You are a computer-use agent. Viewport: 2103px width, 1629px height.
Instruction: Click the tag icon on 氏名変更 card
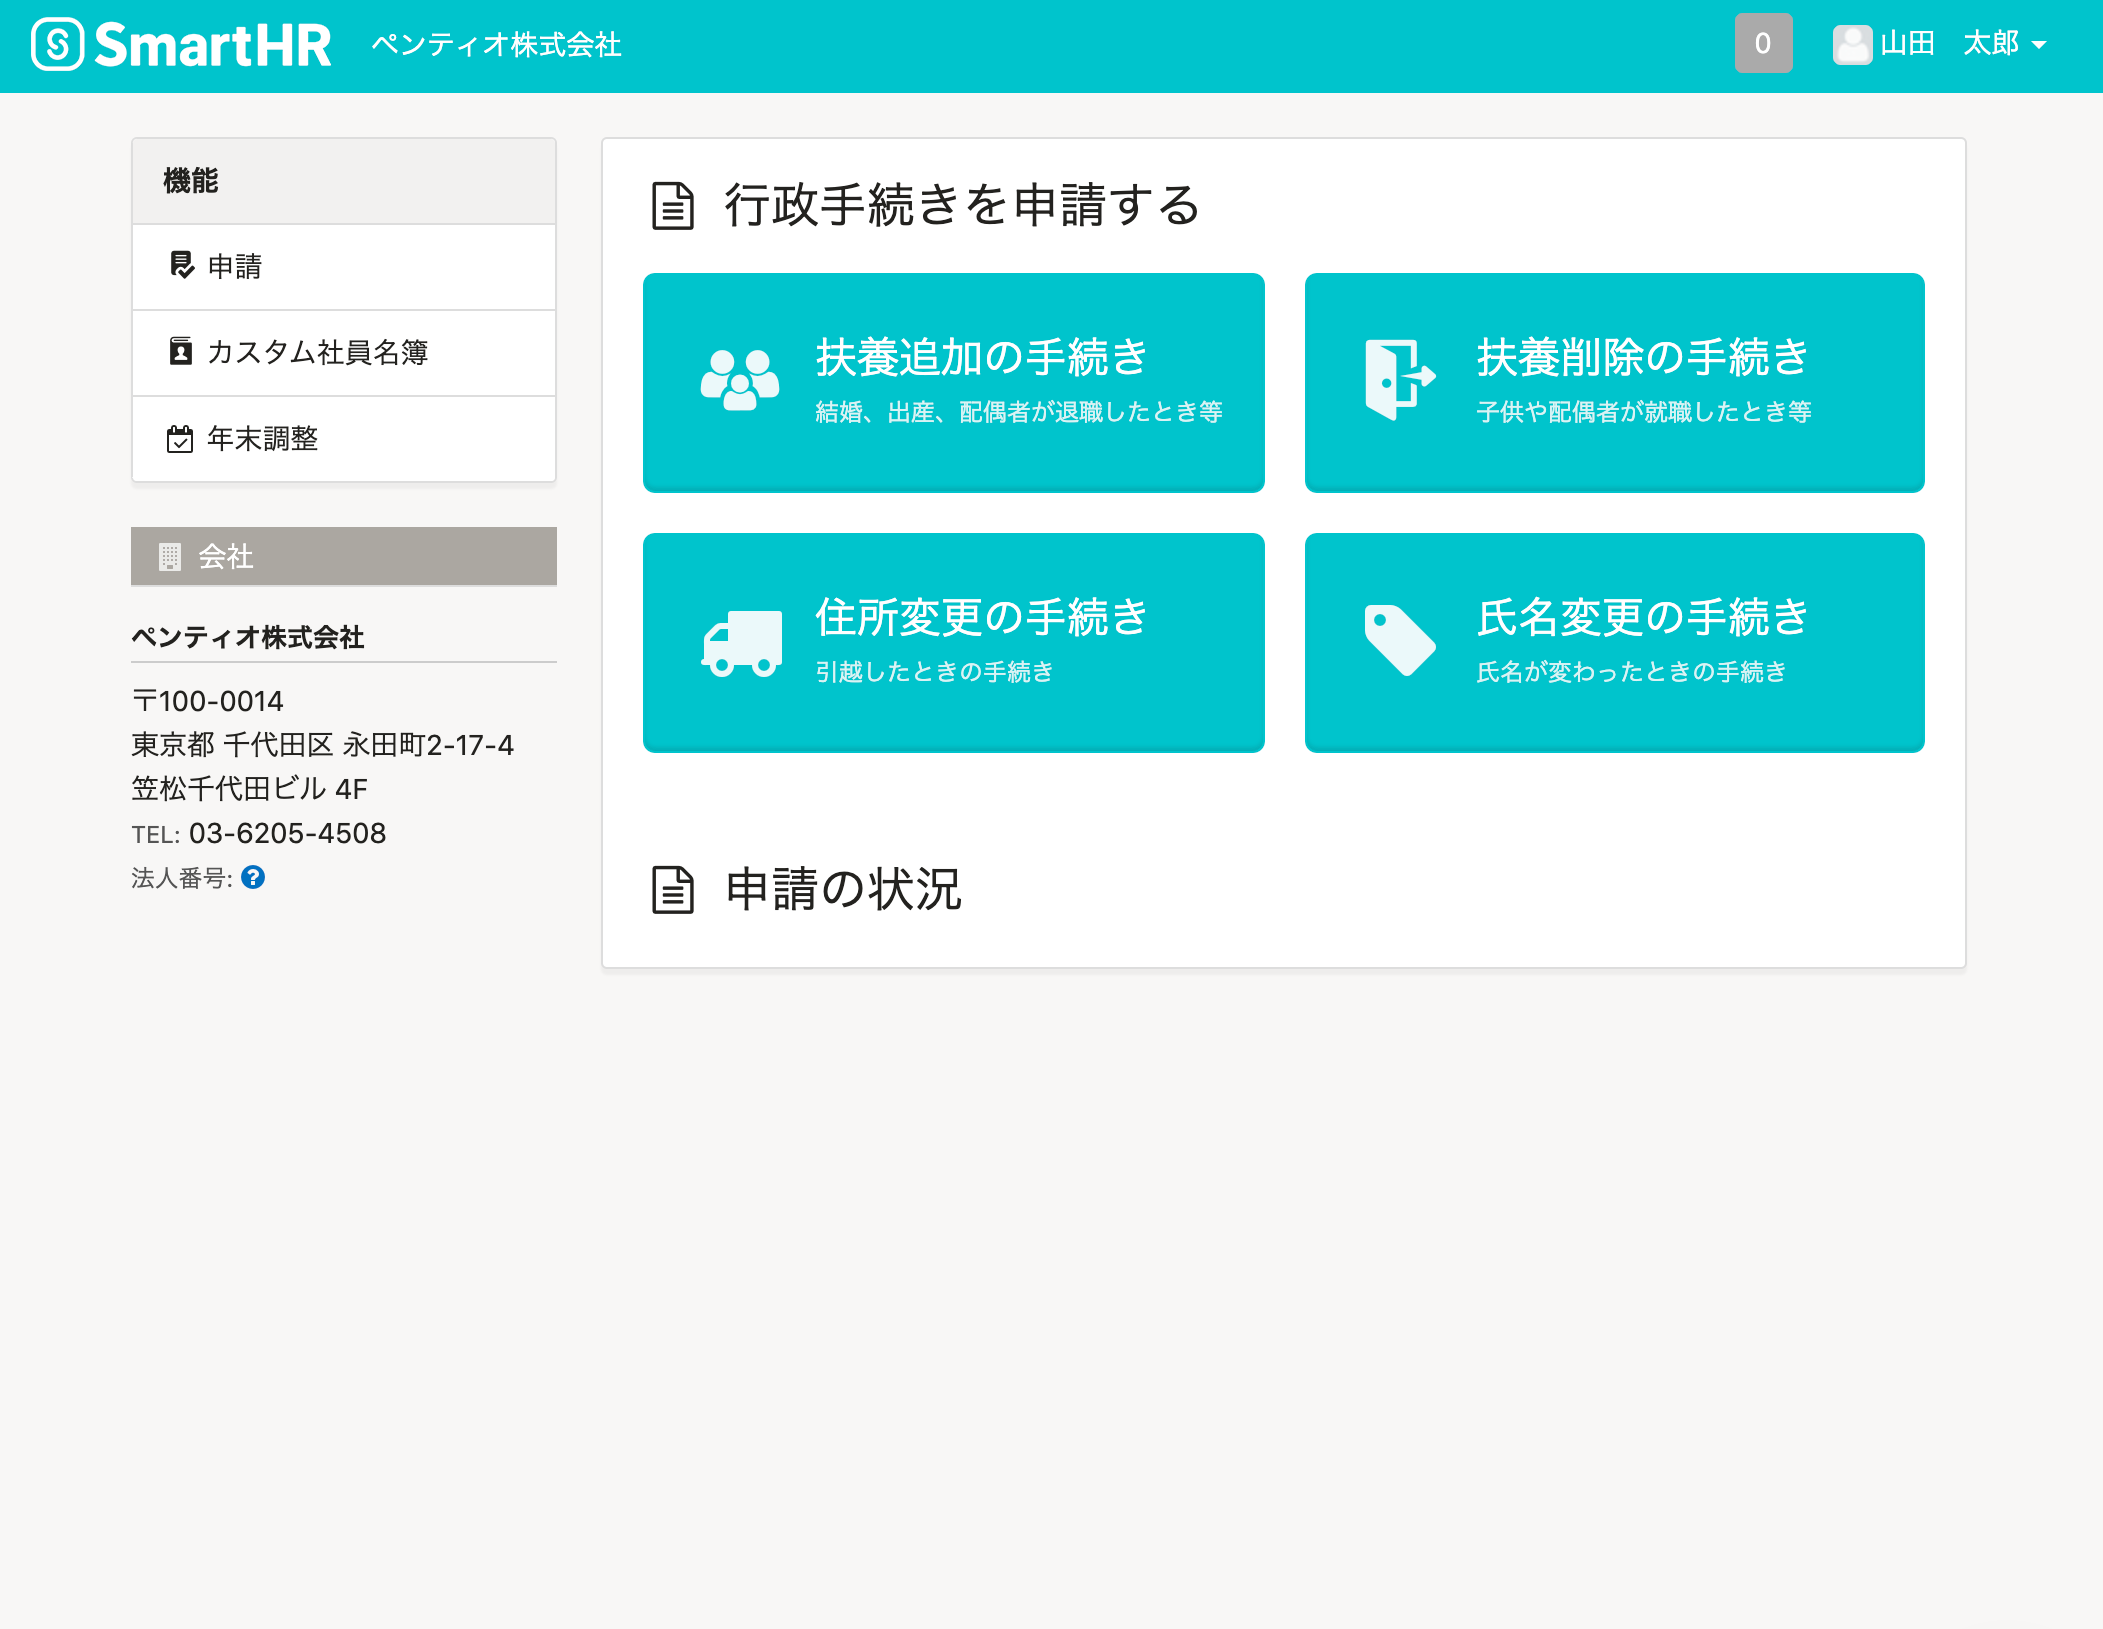click(x=1400, y=640)
